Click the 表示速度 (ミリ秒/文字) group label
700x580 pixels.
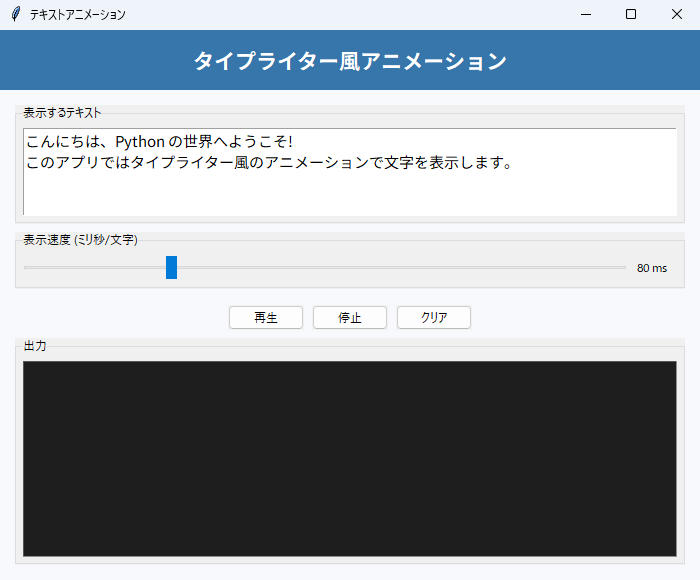point(80,240)
